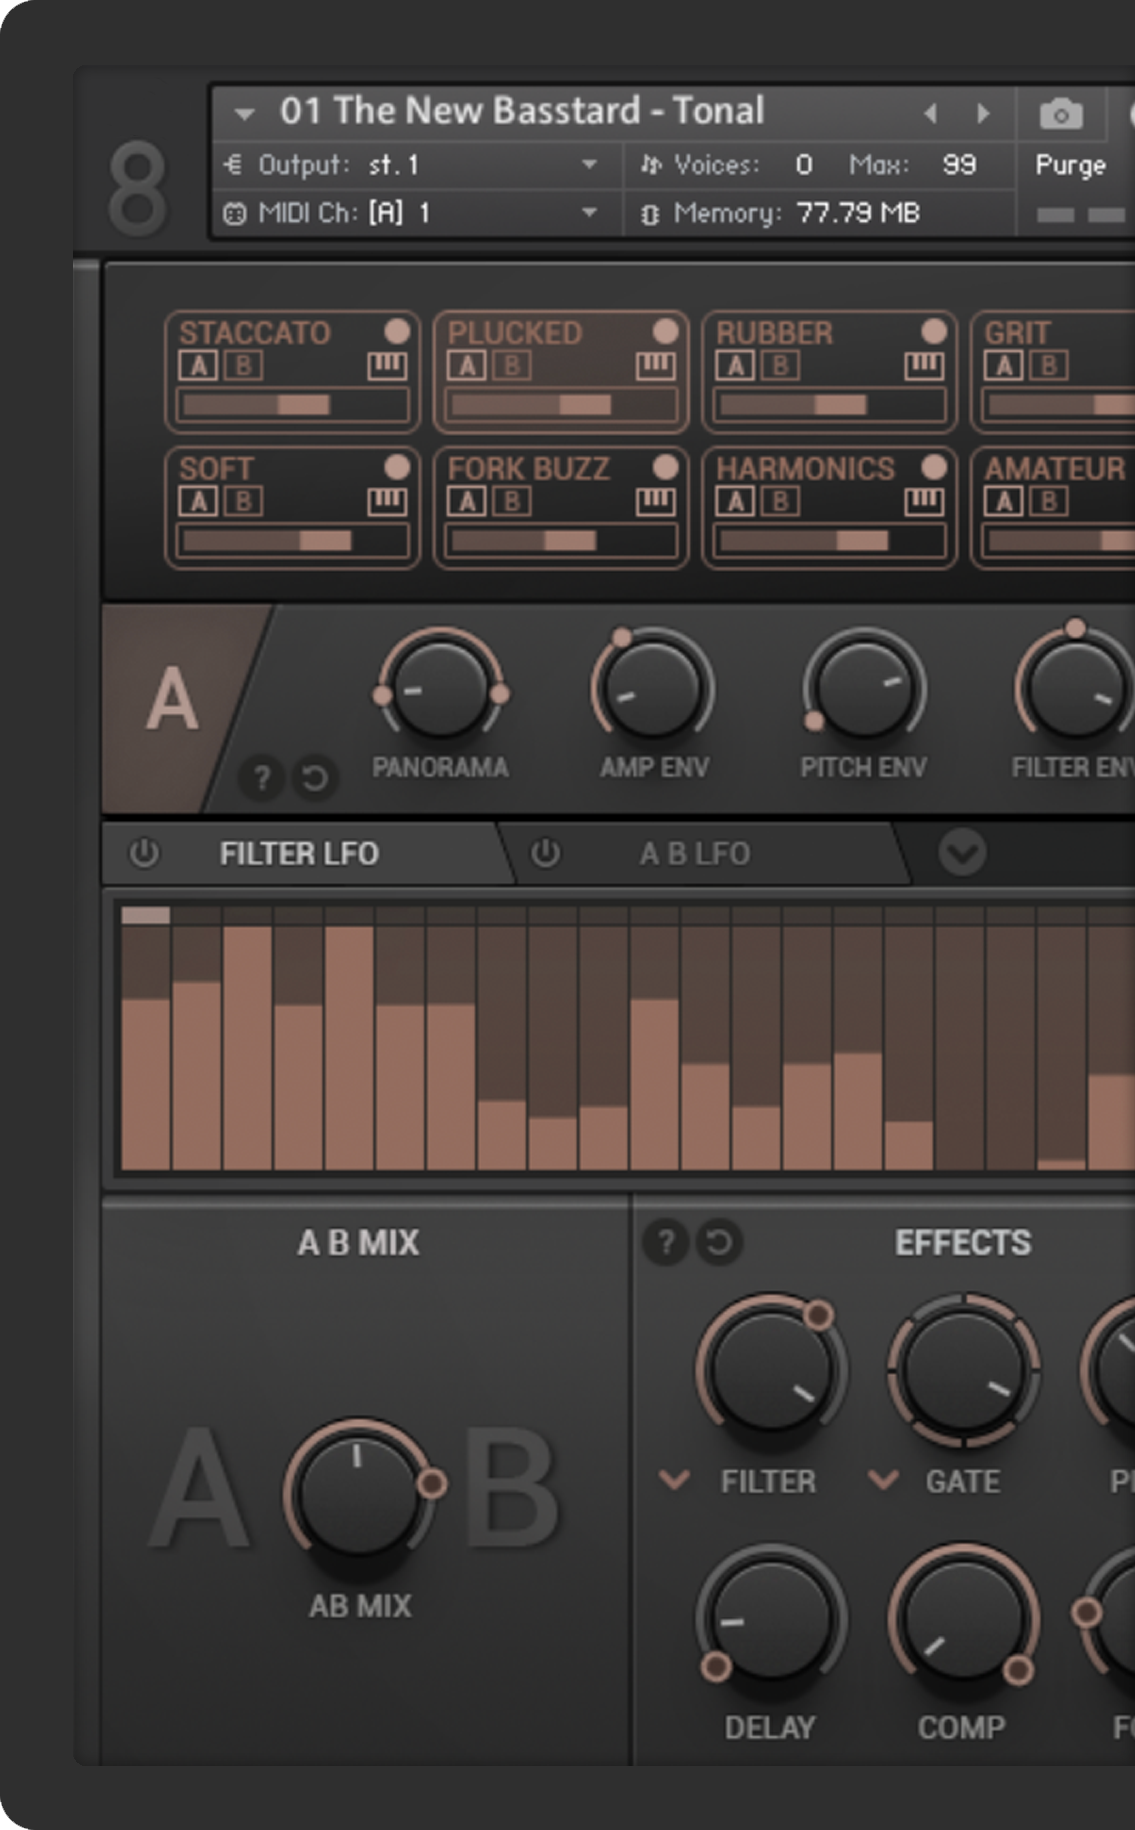Screen dimensions: 1135x1830
Task: Enable the FORK BUZZ articulation dot
Action: point(665,466)
